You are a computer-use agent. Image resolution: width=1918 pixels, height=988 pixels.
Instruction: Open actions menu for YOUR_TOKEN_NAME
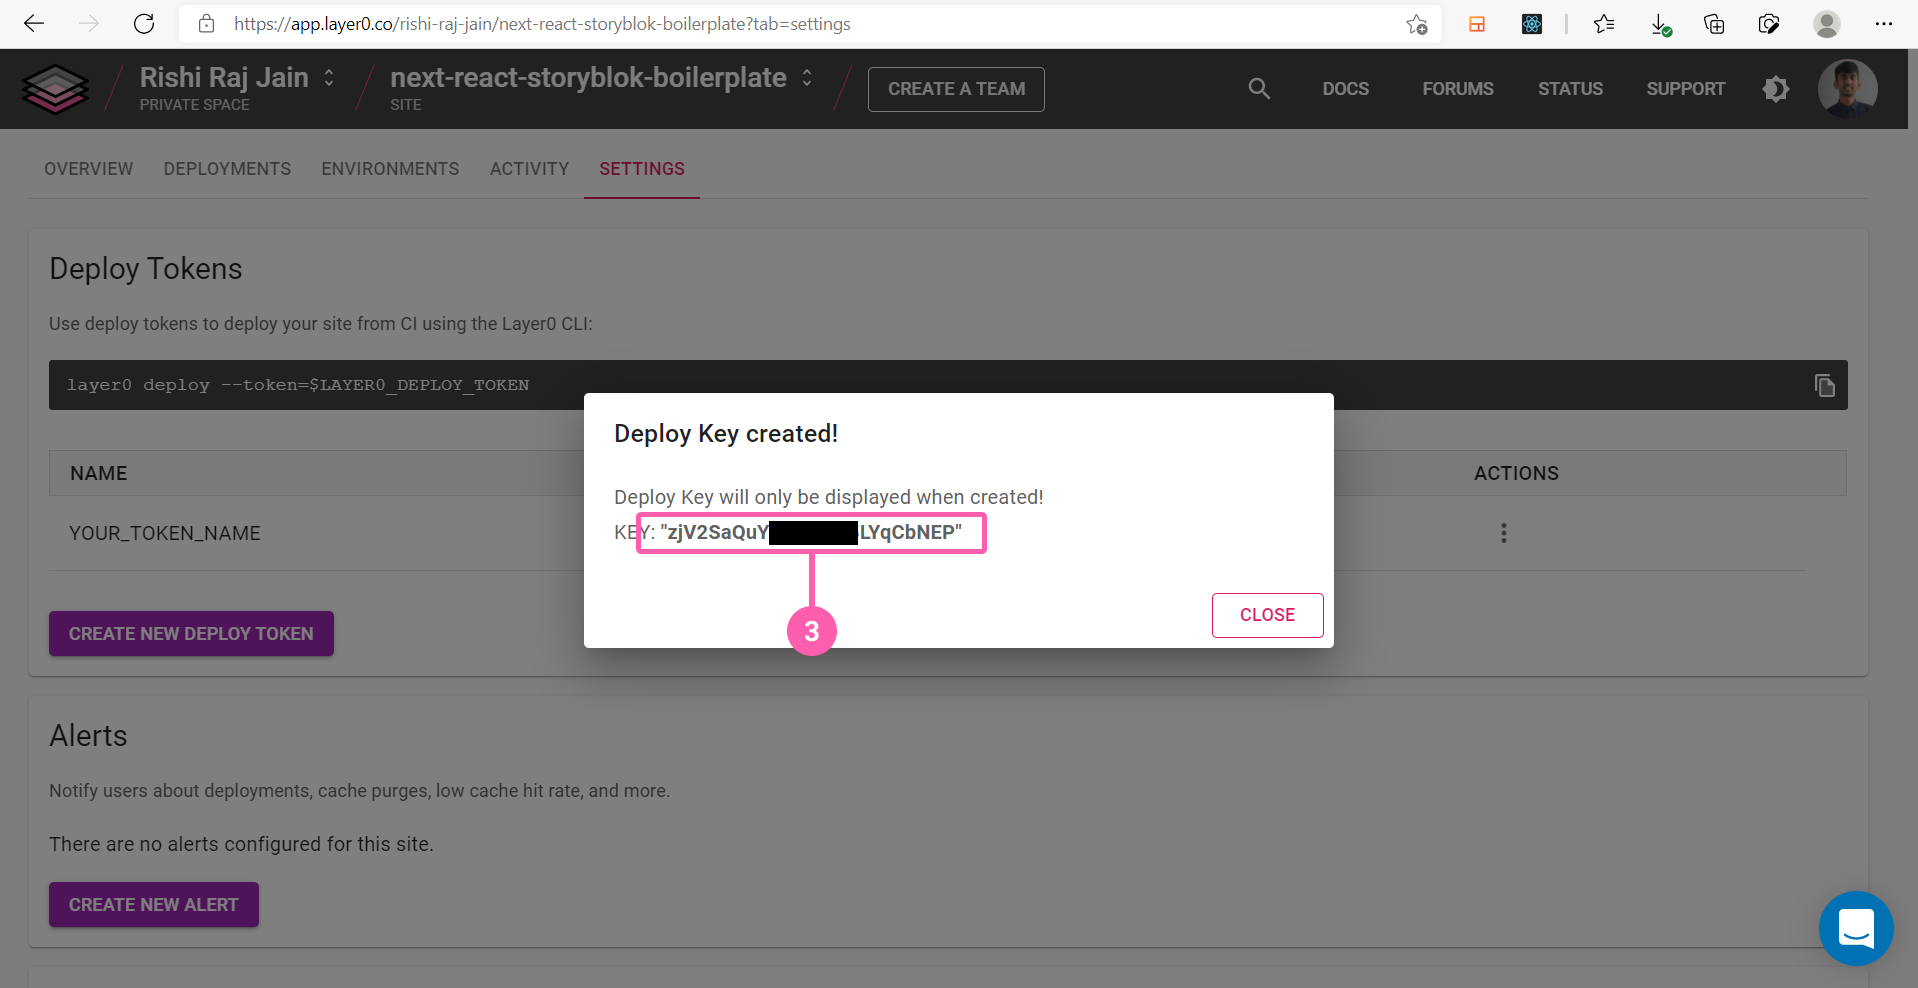pyautogui.click(x=1503, y=533)
